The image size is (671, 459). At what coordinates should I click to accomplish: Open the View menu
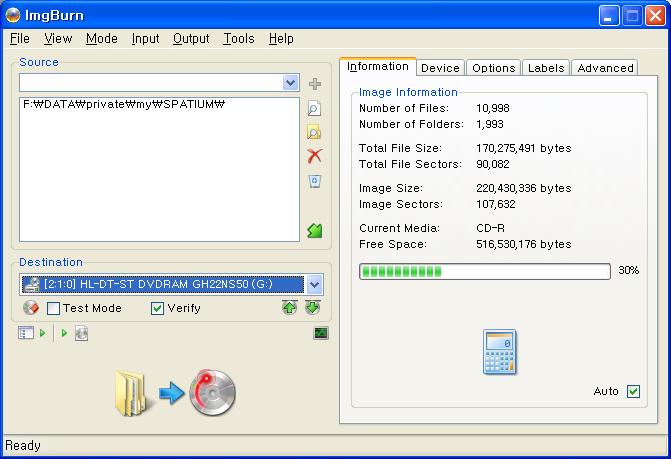point(58,39)
